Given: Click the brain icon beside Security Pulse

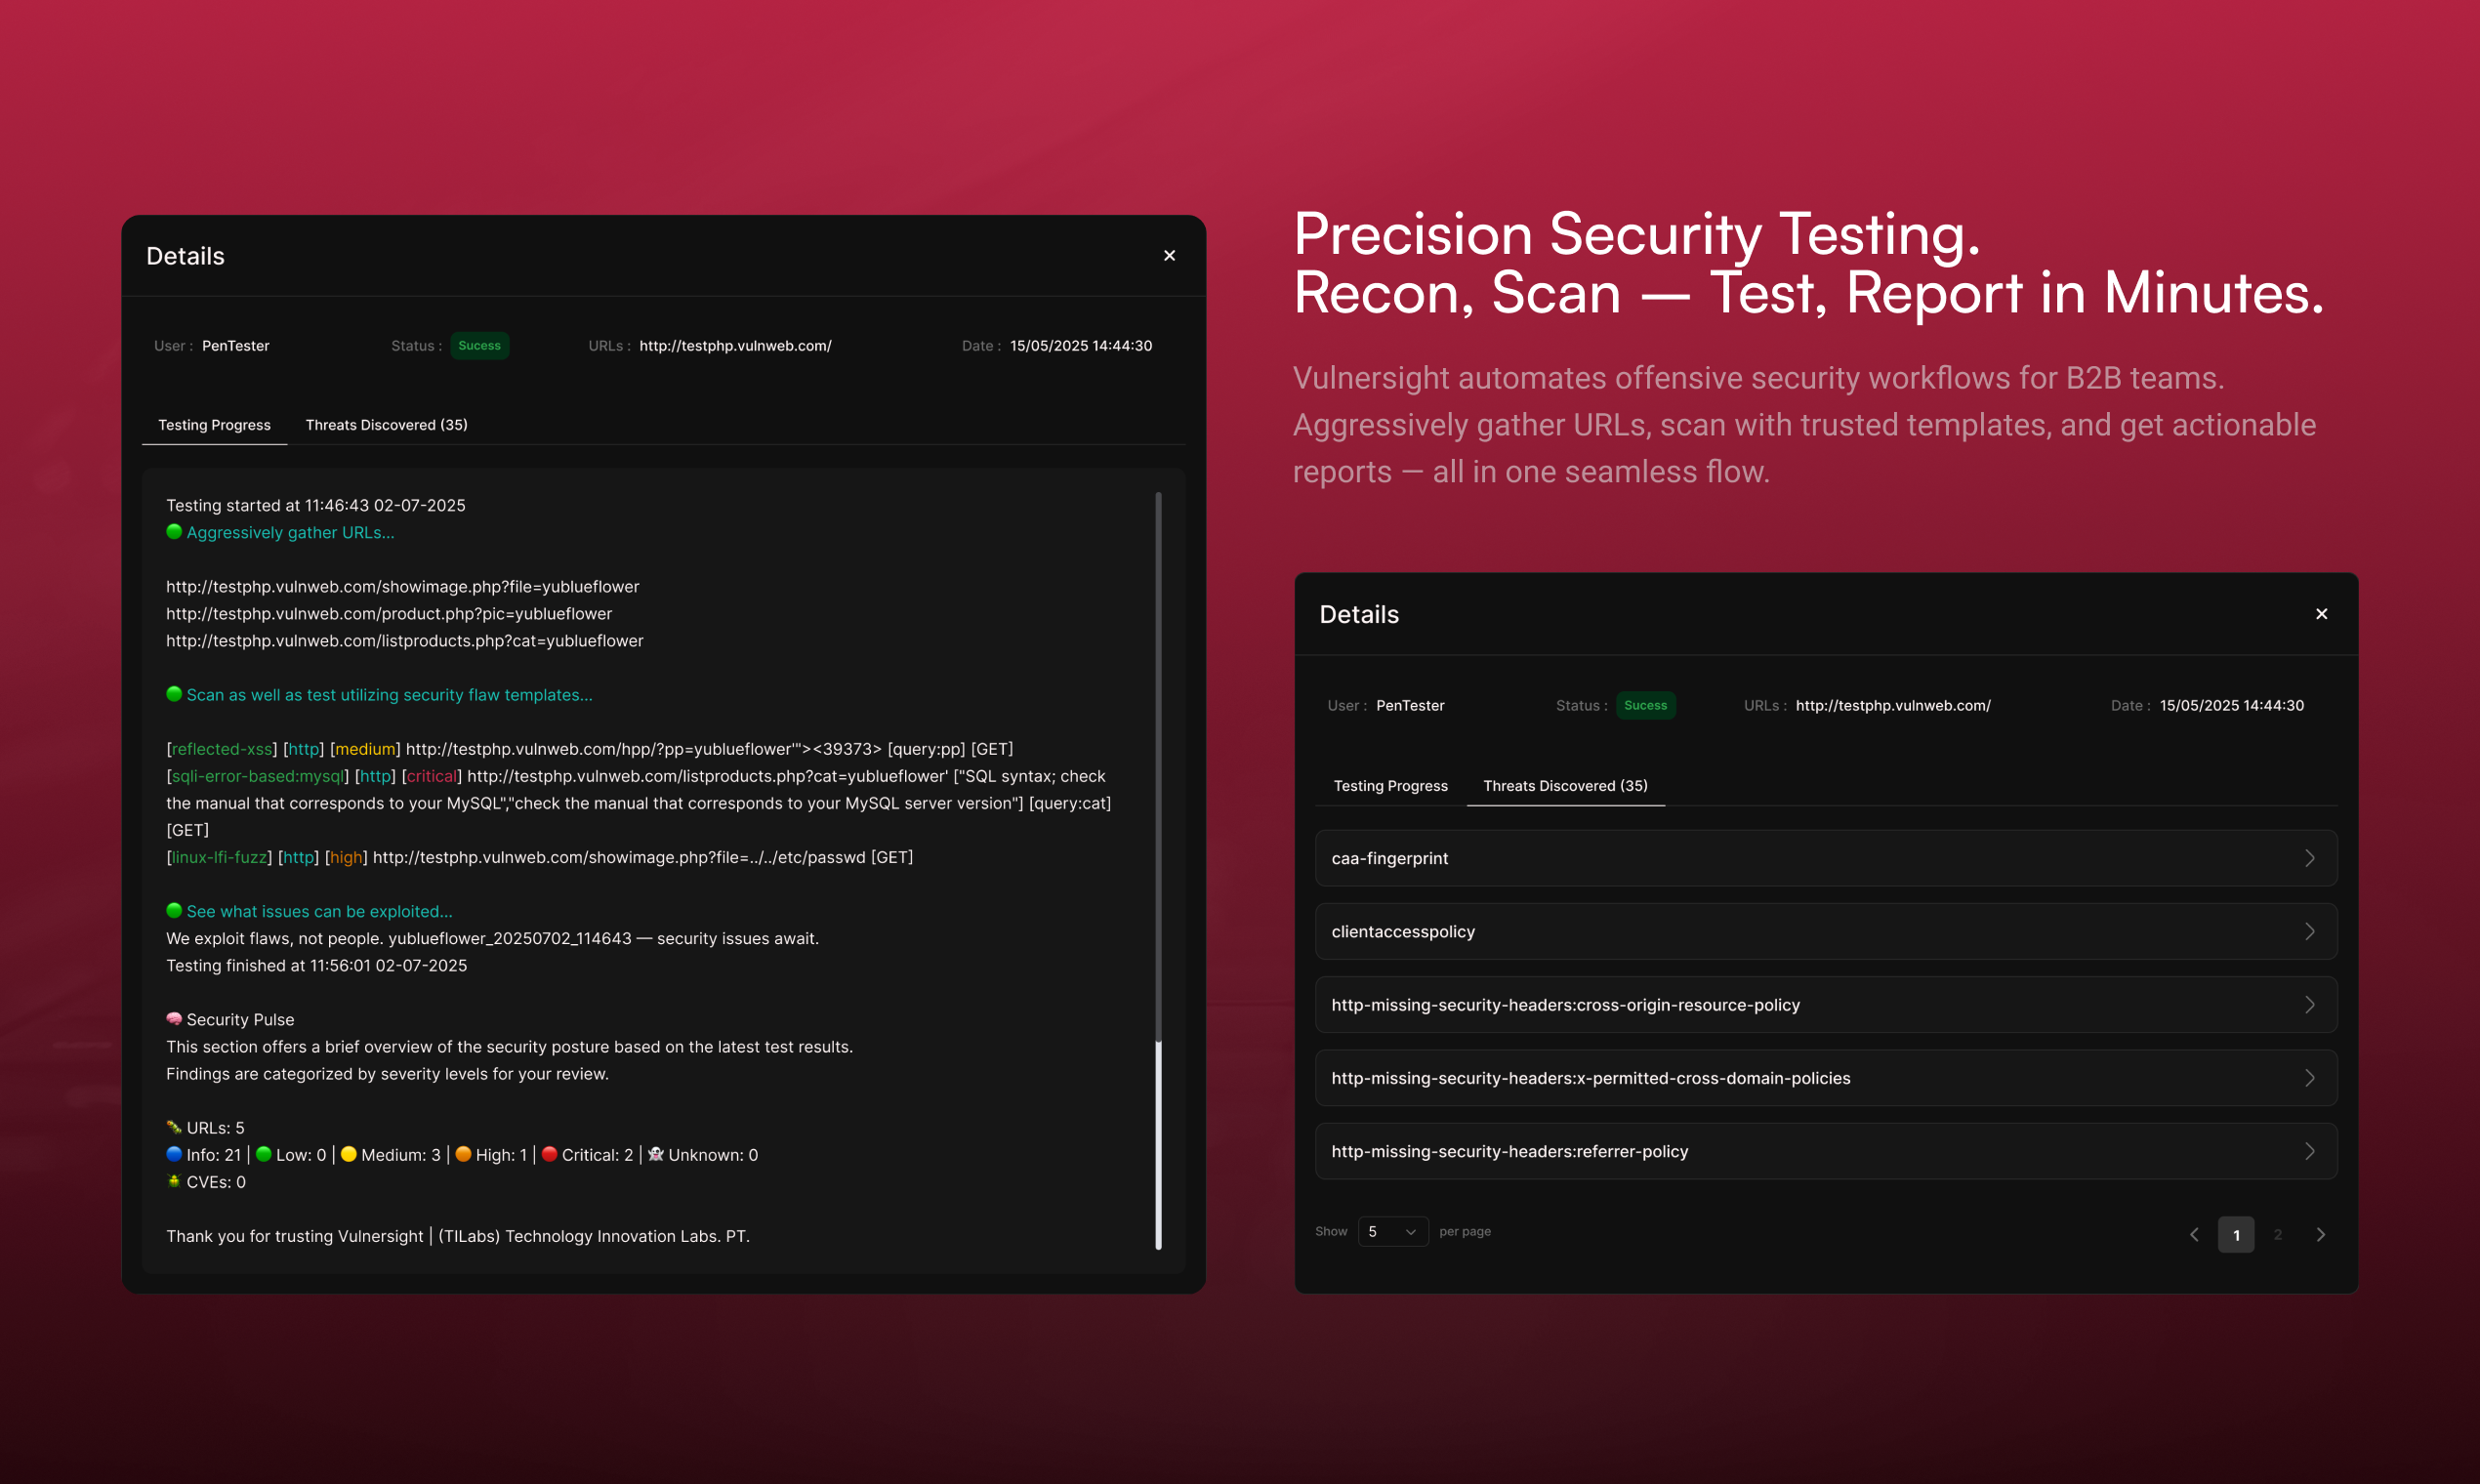Looking at the screenshot, I should coord(174,1019).
